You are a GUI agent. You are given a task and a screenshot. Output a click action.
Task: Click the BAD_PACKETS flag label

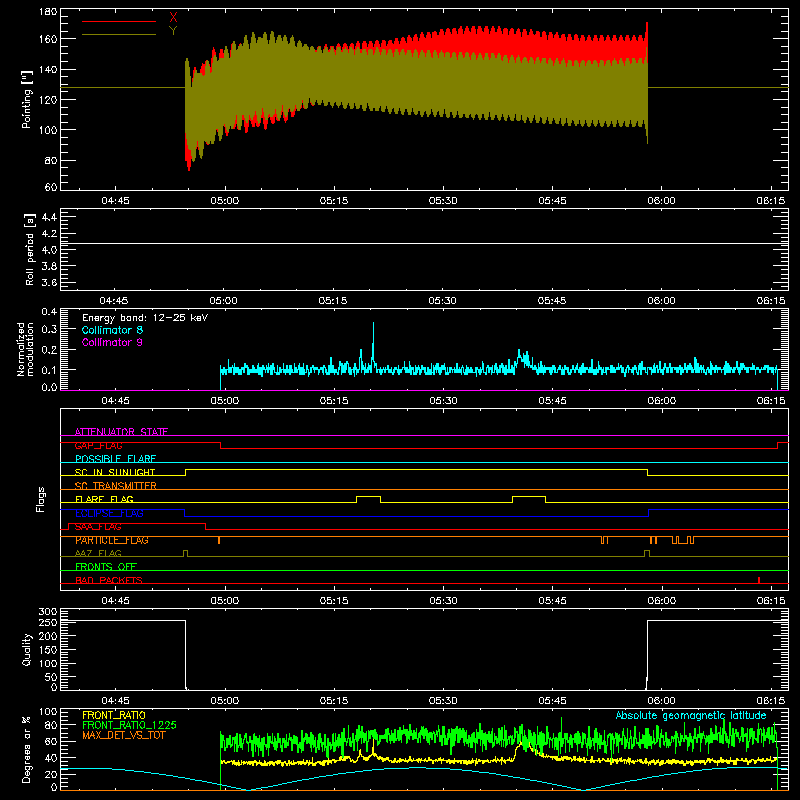tap(109, 580)
